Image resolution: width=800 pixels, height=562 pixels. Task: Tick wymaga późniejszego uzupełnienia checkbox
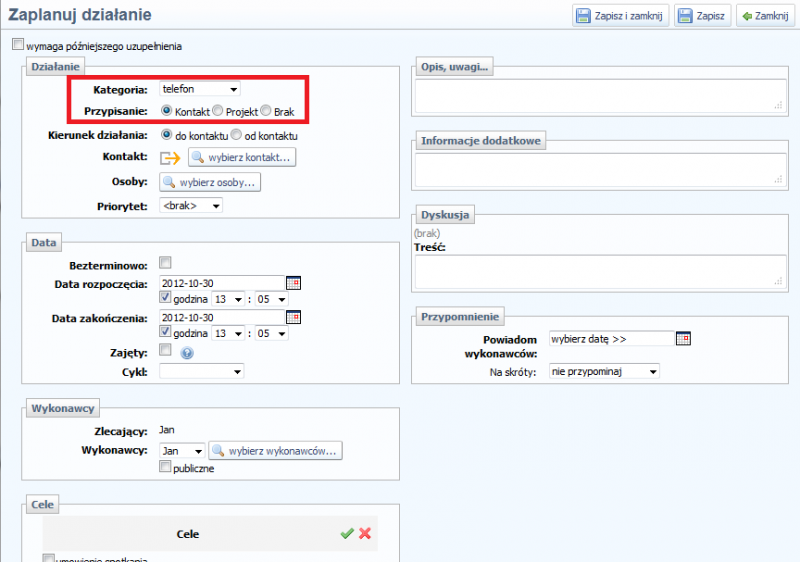[x=18, y=44]
